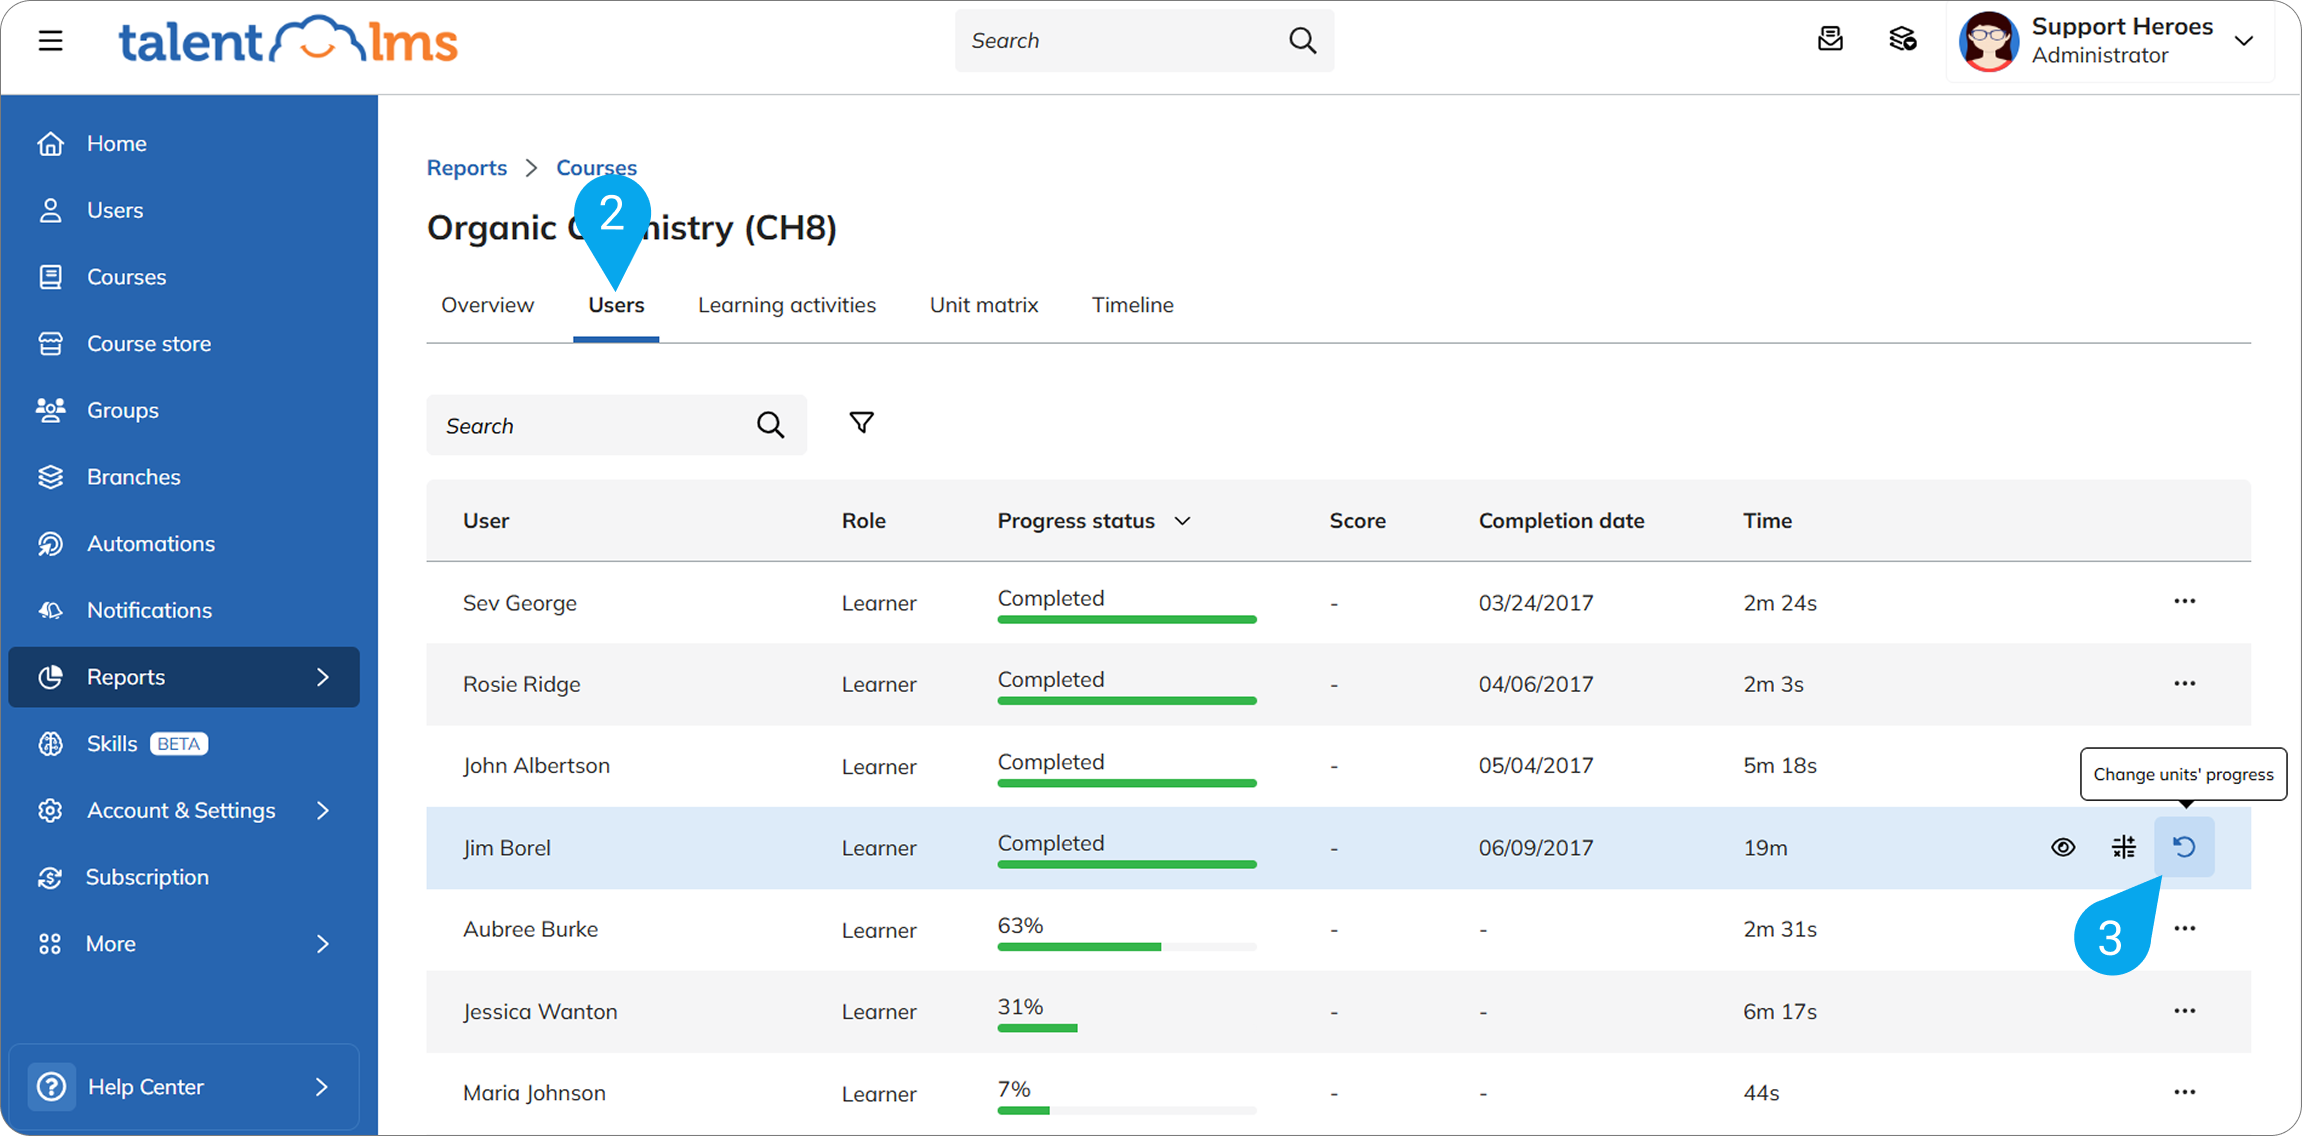Click the Automations sidebar icon
Image resolution: width=2302 pixels, height=1136 pixels.
point(50,544)
